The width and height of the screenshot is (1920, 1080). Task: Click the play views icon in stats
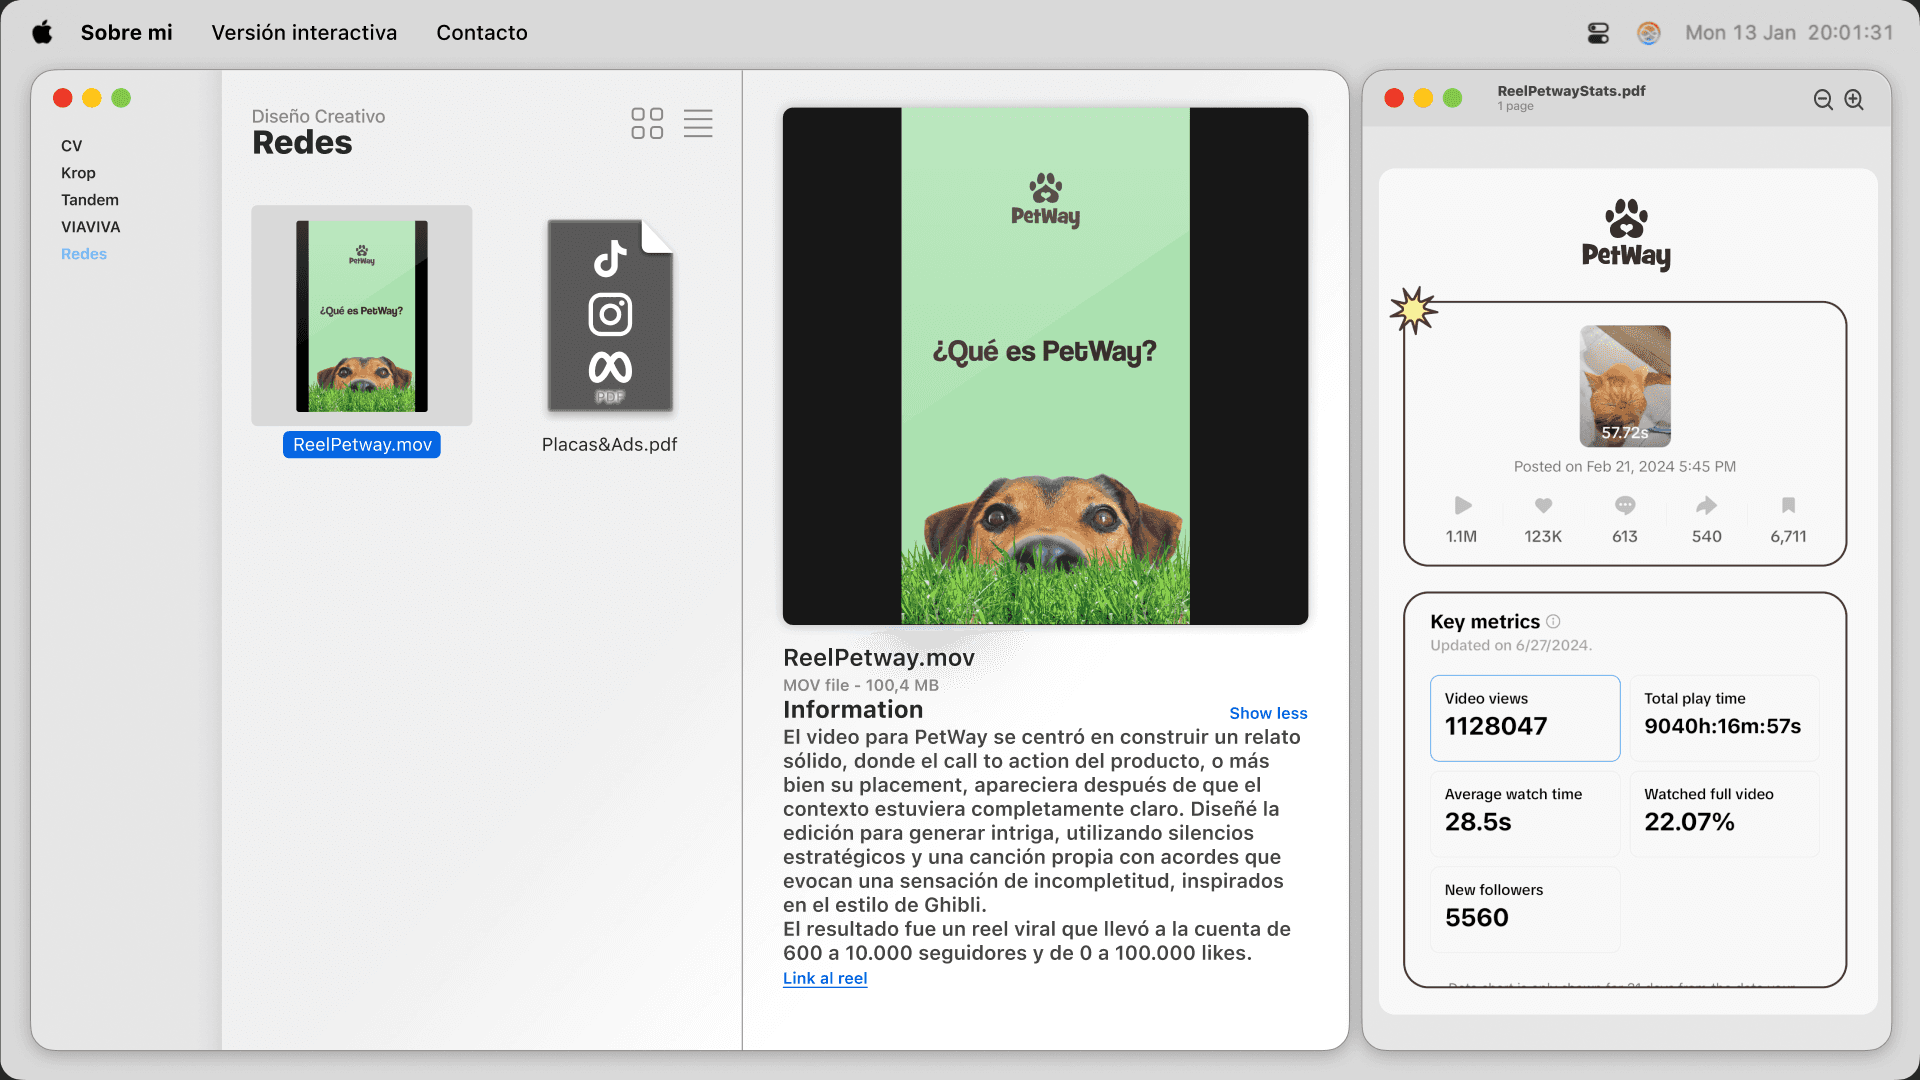1462,506
